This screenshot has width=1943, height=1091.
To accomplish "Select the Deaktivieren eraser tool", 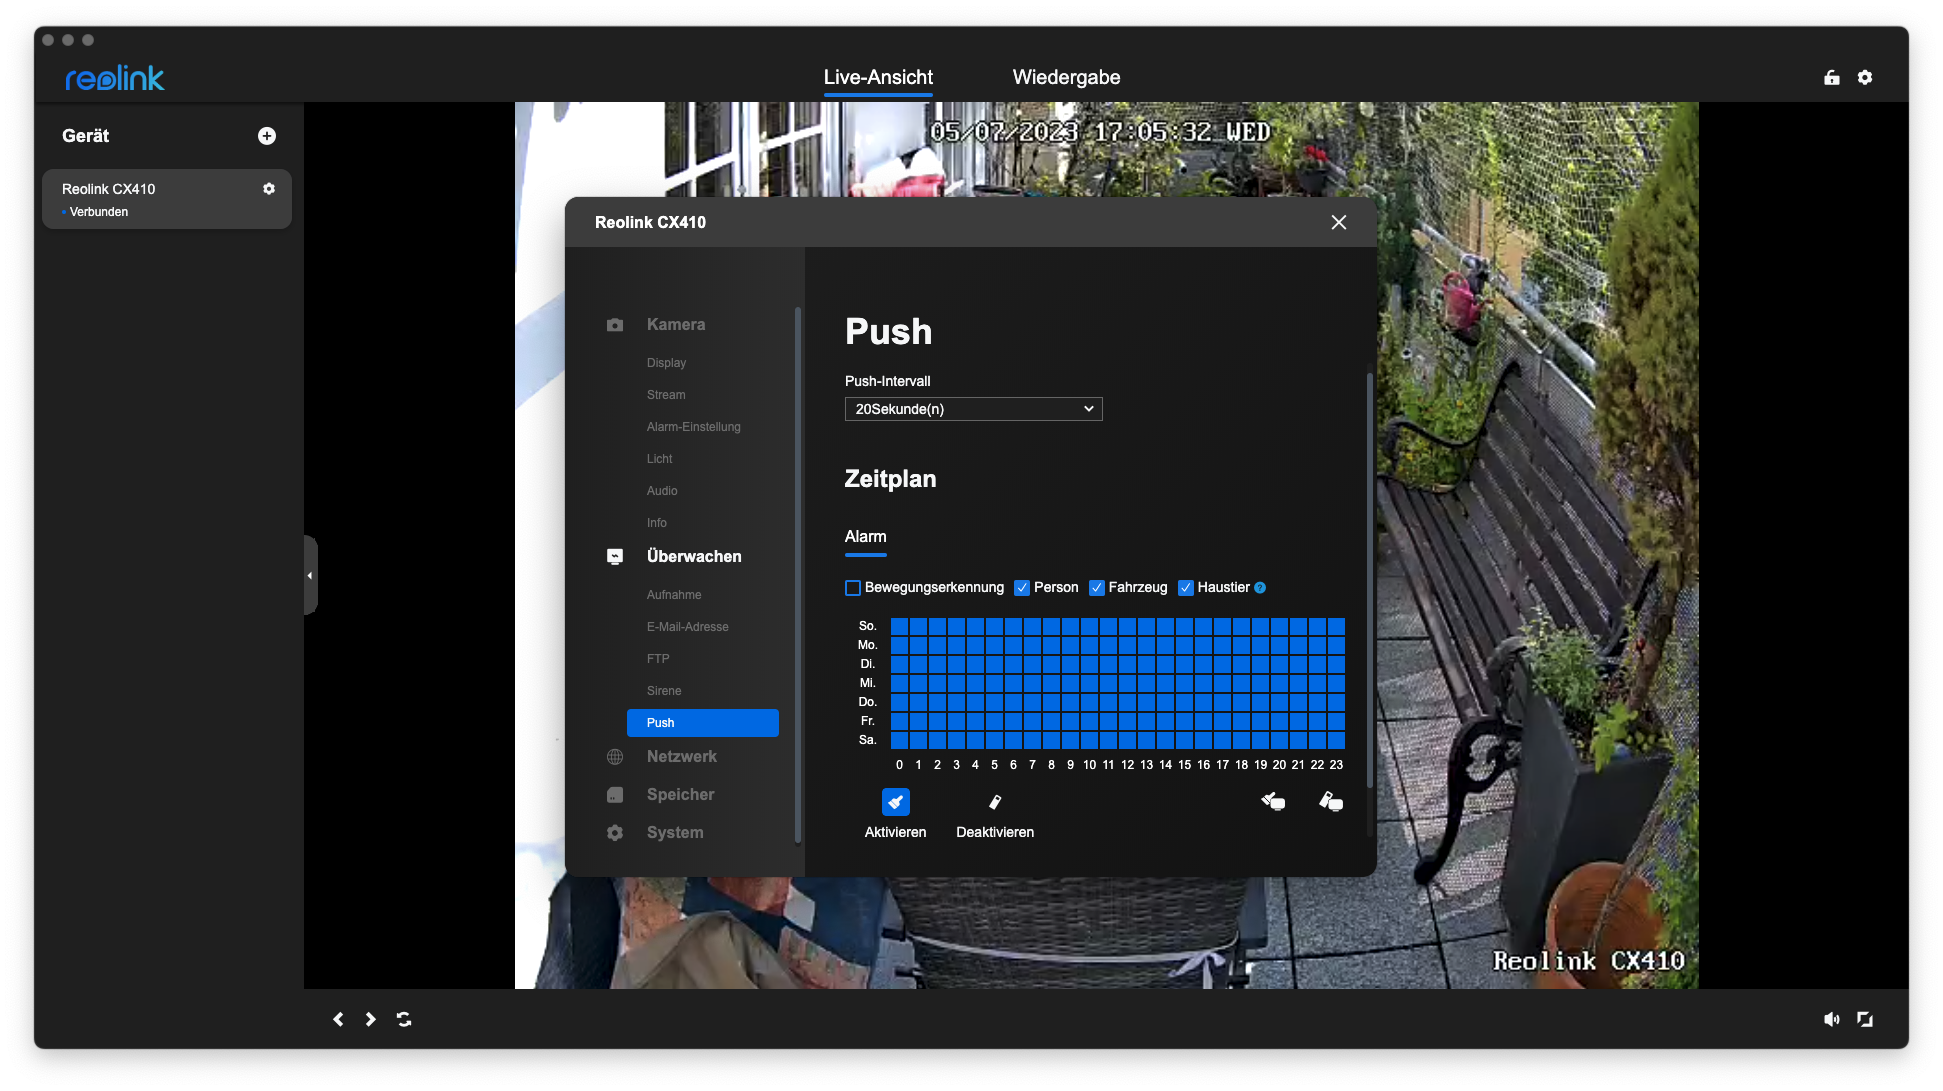I will pyautogui.click(x=994, y=802).
